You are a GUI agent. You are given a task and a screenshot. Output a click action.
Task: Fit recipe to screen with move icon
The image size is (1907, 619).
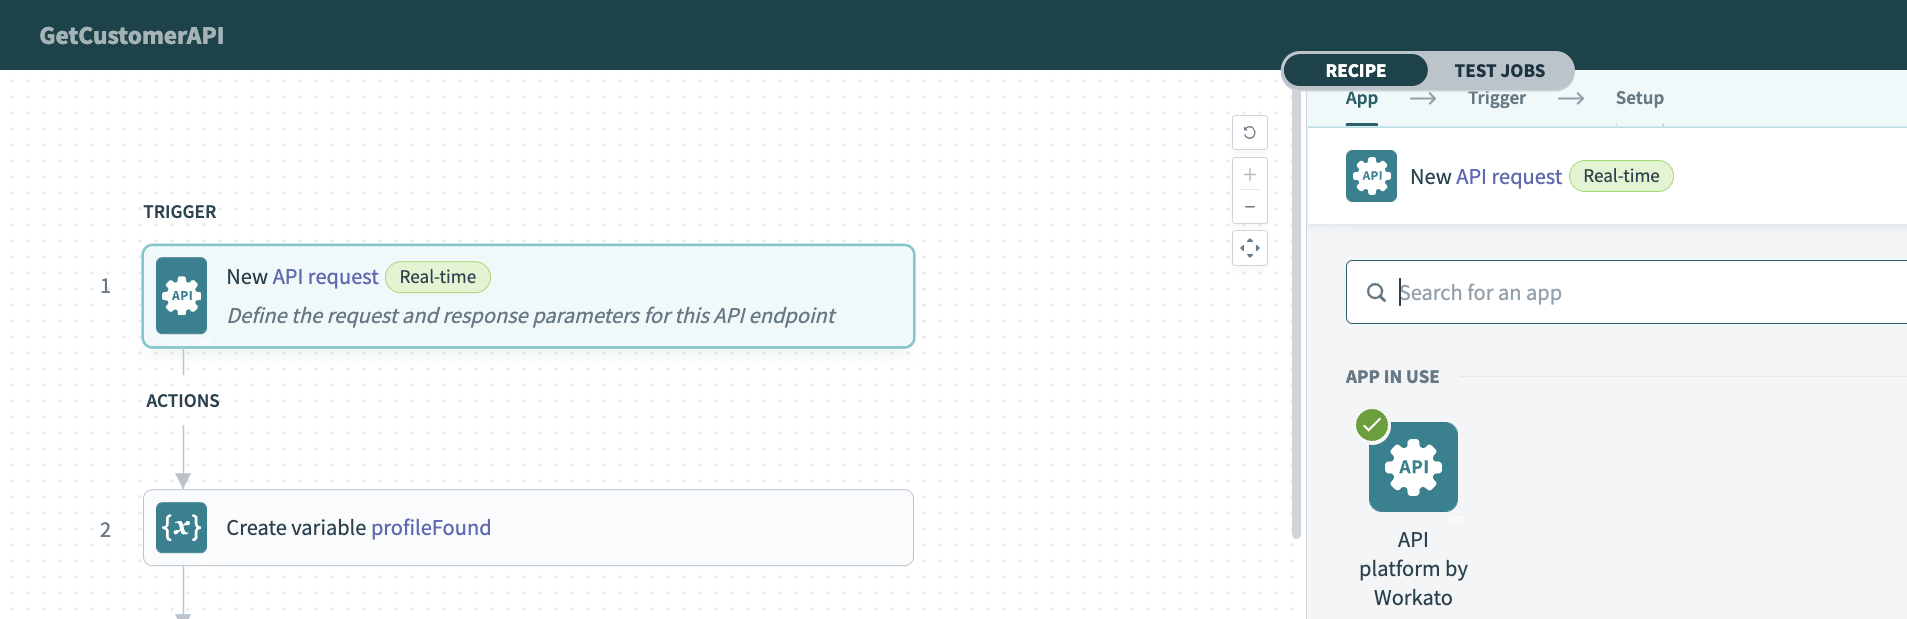[x=1249, y=248]
